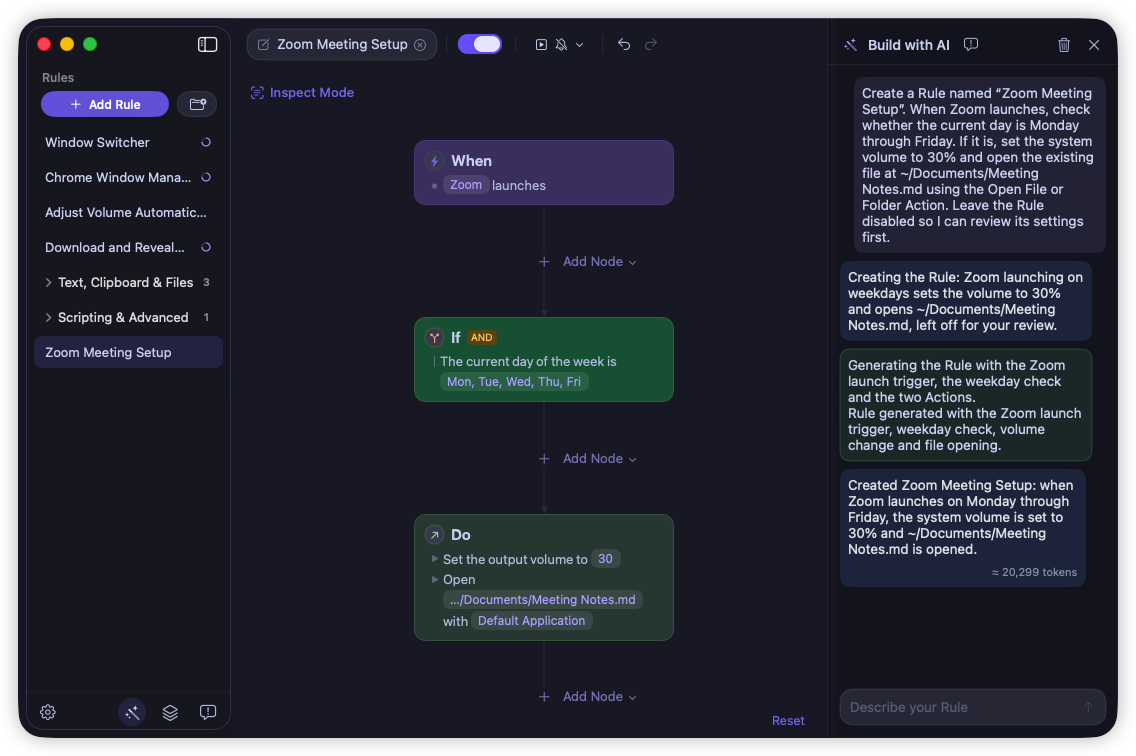The height and width of the screenshot is (756, 1136).
Task: Open AI panel feedback bubble icon
Action: click(971, 45)
